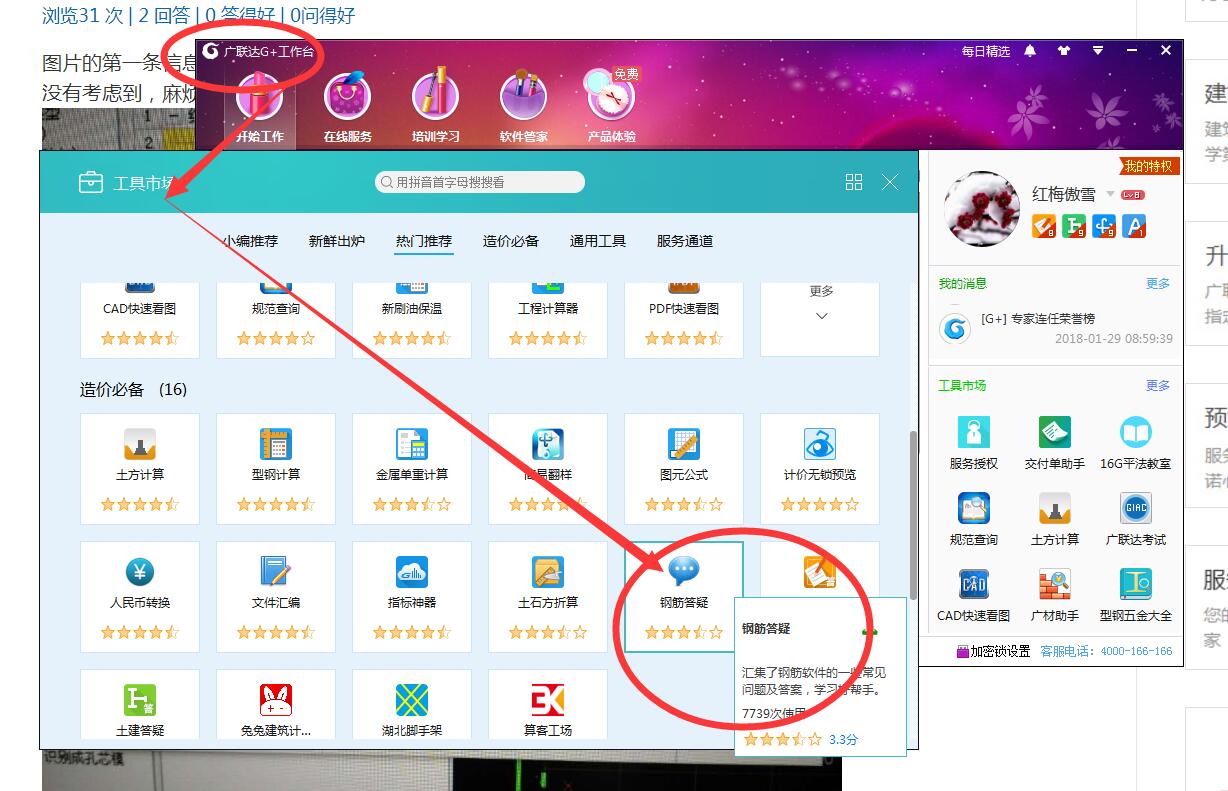This screenshot has height=791, width=1228.
Task: Launch the 兔兔建筑计 rabbit tool icon
Action: click(276, 700)
